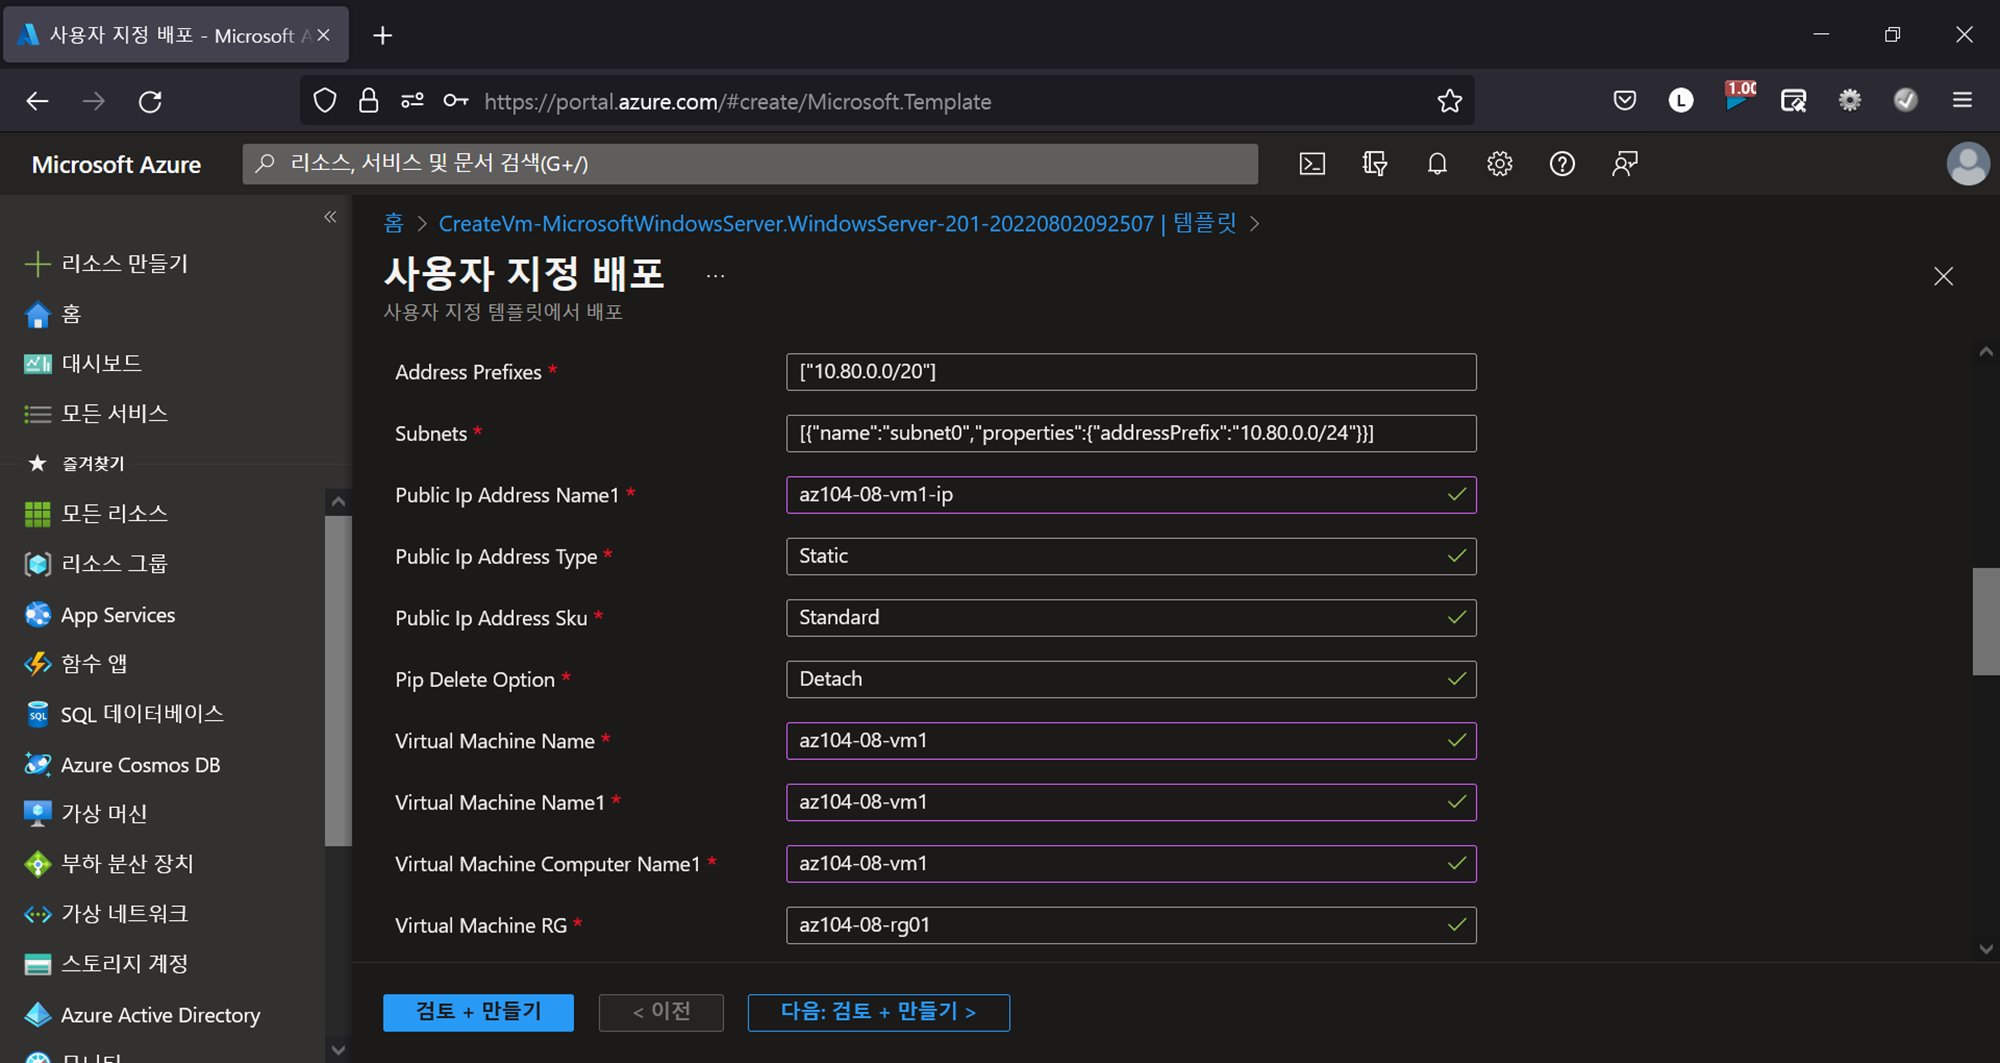Open 모든 서비스 in sidebar
The width and height of the screenshot is (2000, 1063).
(95, 413)
